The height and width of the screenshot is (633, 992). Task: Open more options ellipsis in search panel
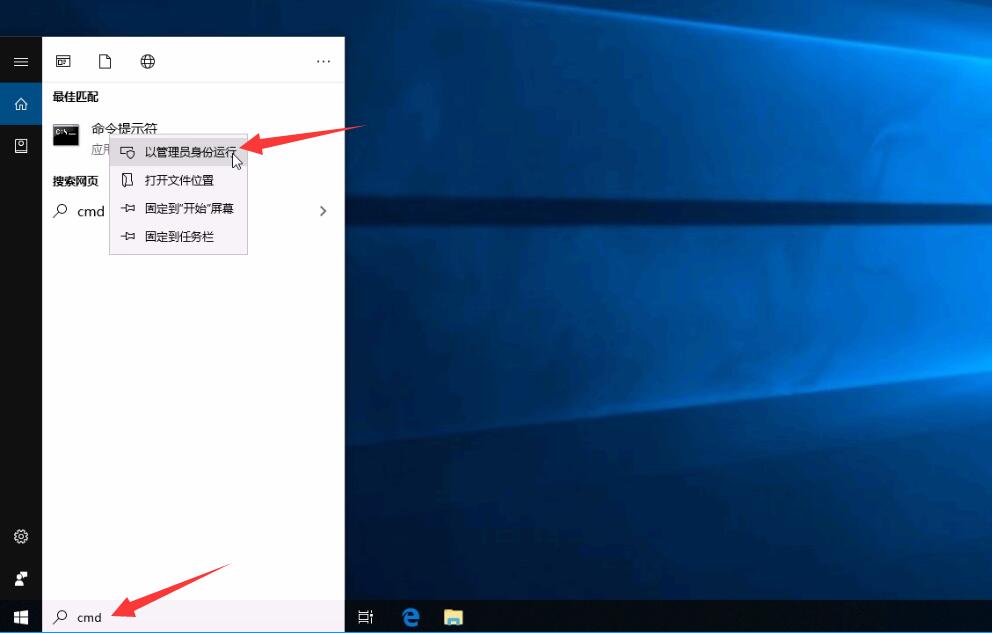[x=323, y=61]
